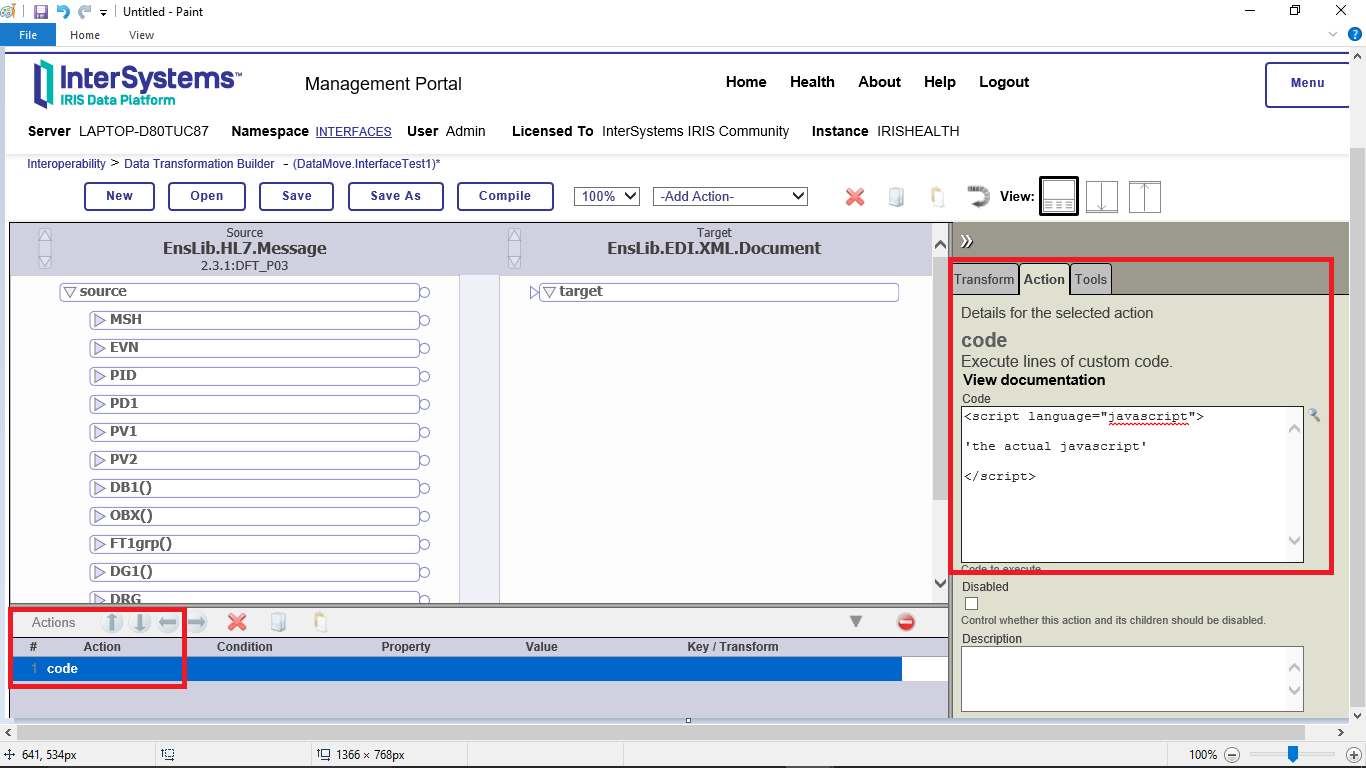Click the paste icon in top toolbar
Image resolution: width=1366 pixels, height=768 pixels.
937,196
